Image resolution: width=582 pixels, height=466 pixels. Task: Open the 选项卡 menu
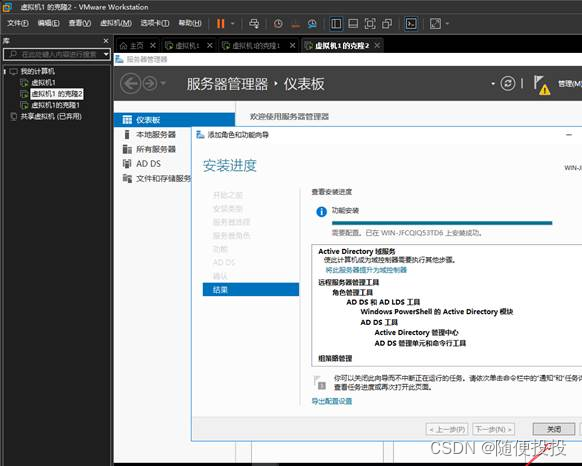pos(155,23)
